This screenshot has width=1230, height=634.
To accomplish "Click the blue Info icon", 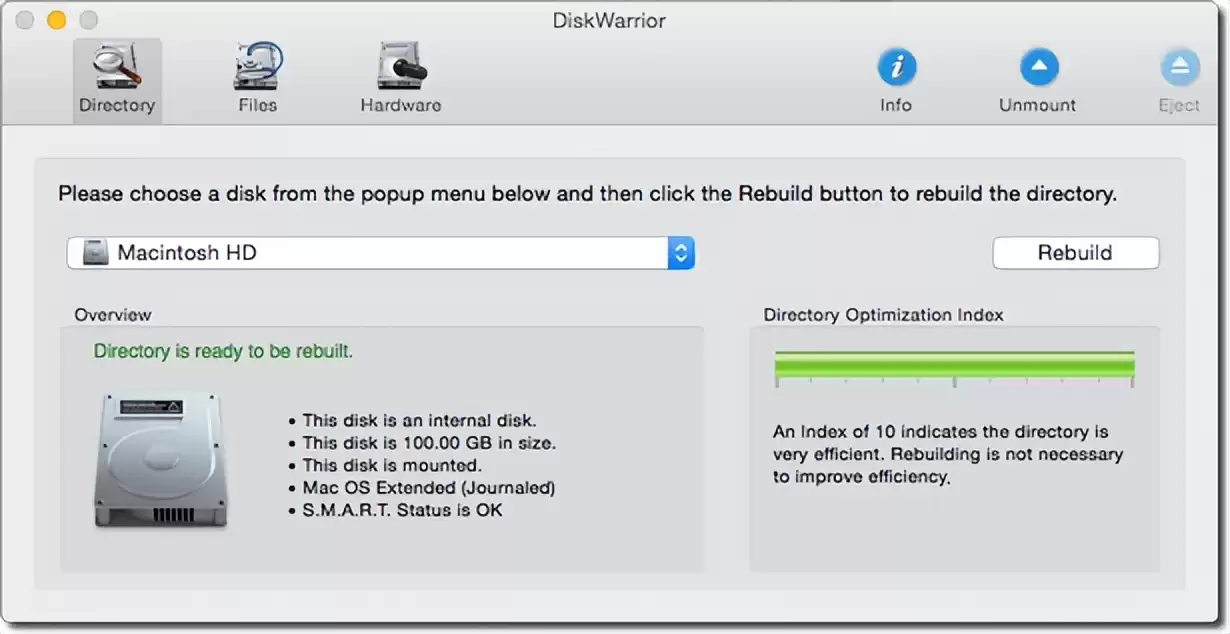I will click(x=896, y=67).
